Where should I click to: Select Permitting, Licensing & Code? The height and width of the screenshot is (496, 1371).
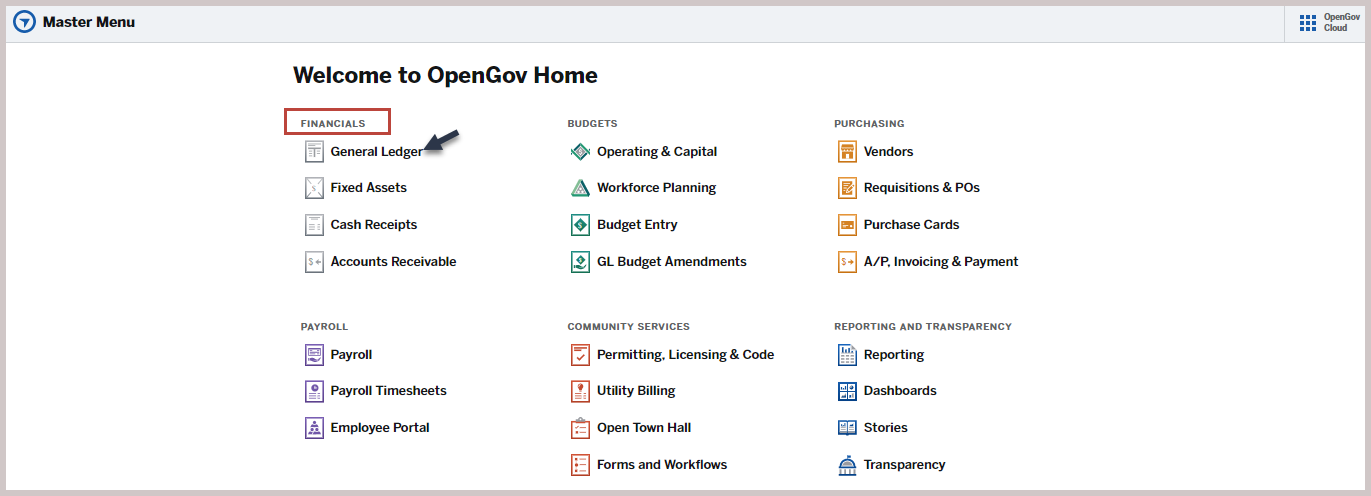click(x=686, y=355)
